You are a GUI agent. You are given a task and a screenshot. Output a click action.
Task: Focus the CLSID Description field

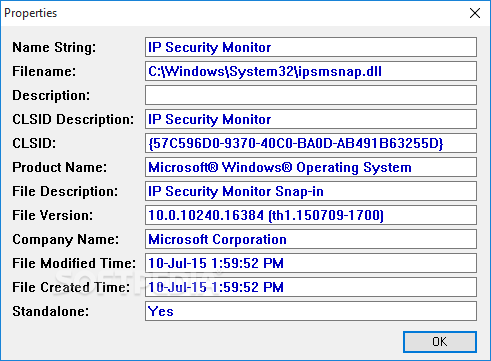point(311,119)
